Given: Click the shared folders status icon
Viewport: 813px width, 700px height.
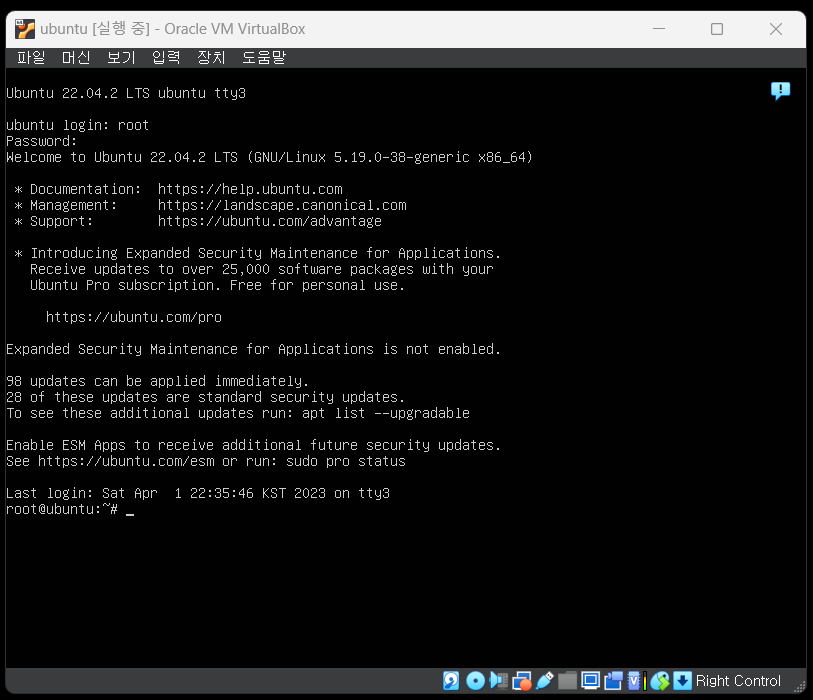Looking at the screenshot, I should click(567, 681).
